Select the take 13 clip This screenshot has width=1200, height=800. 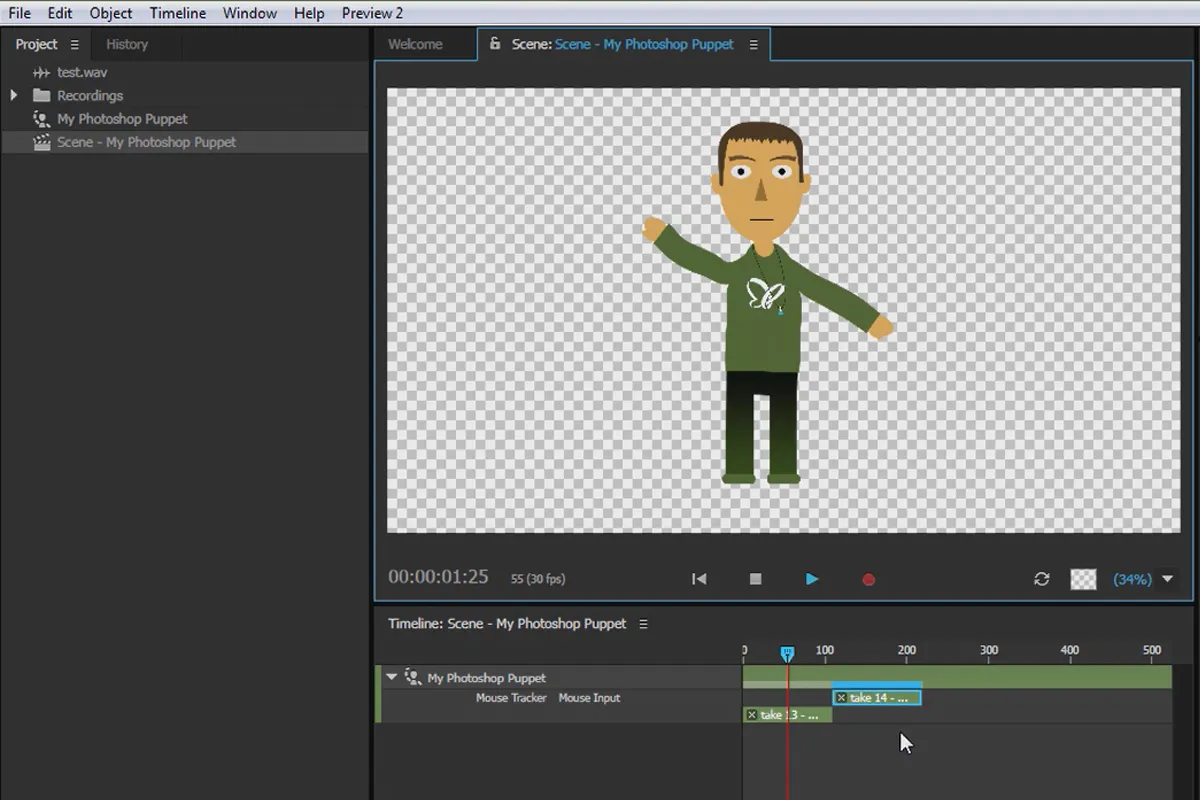tap(788, 715)
